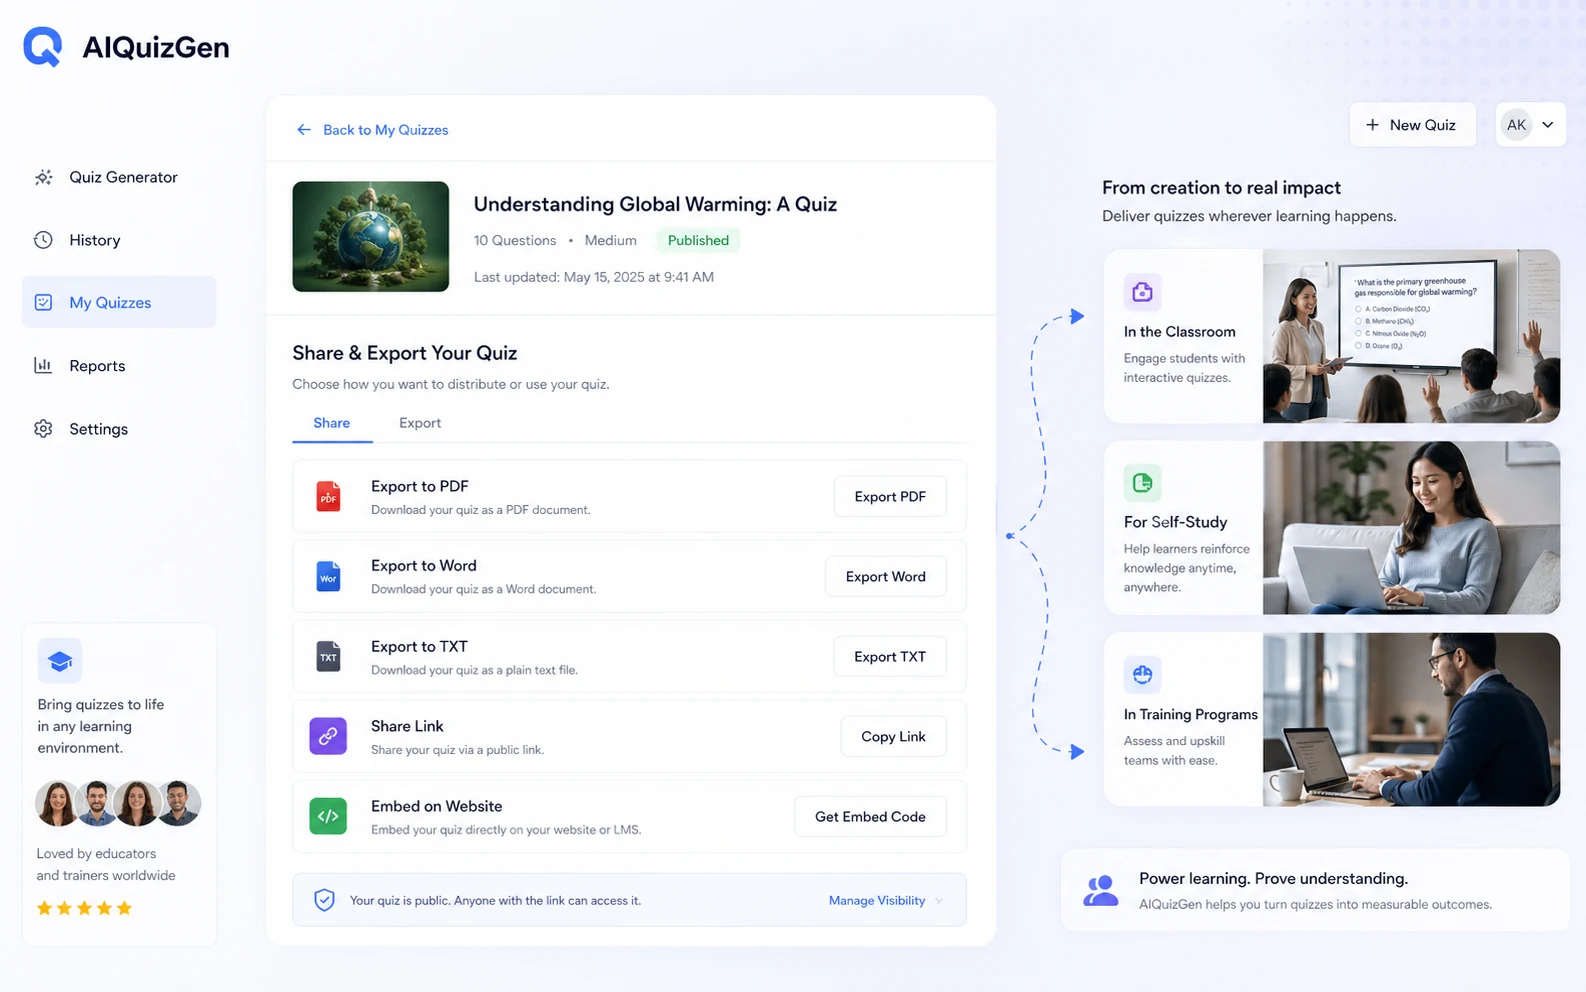1586x992 pixels.
Task: Switch to the Export tab
Action: [x=420, y=423]
